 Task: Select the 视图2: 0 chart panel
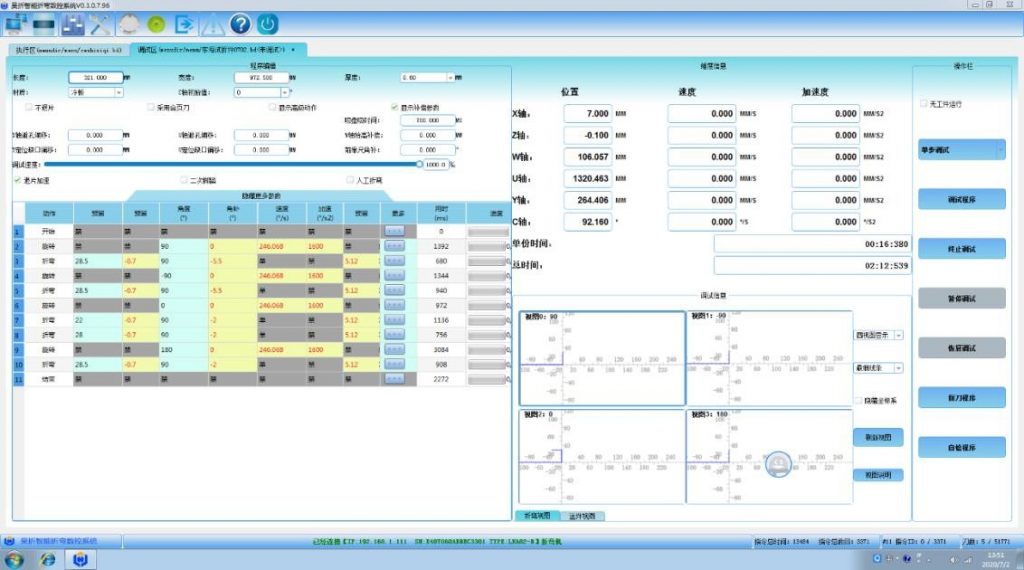tap(601, 456)
